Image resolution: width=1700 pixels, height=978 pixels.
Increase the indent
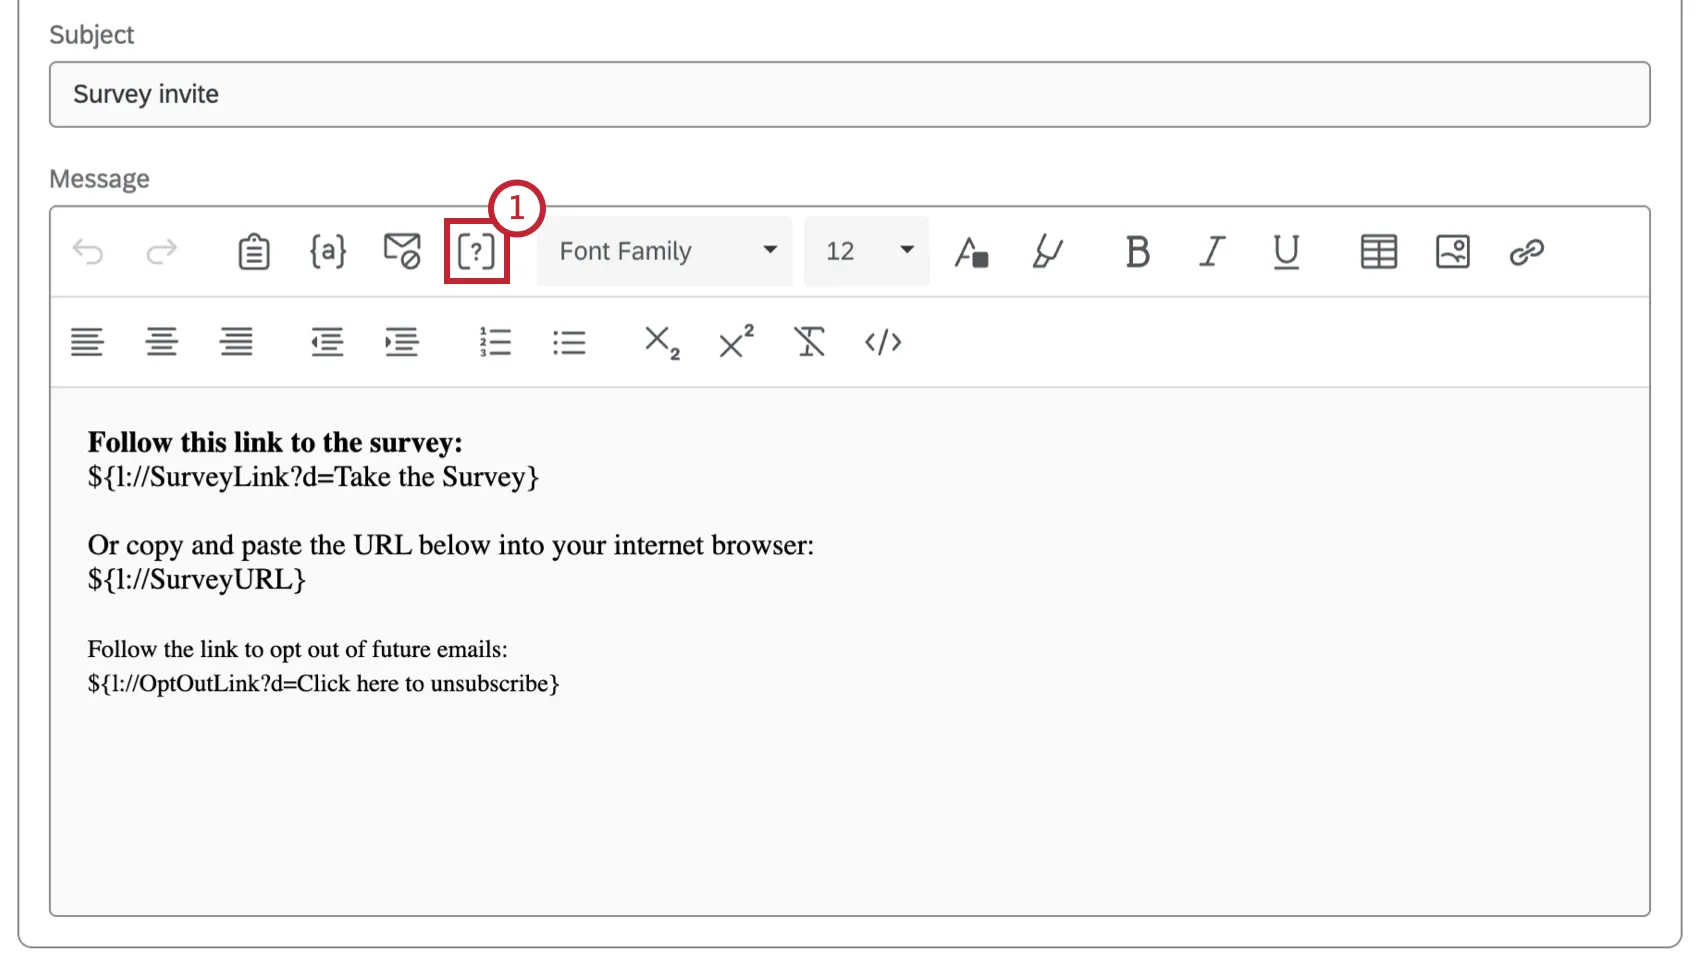point(402,343)
